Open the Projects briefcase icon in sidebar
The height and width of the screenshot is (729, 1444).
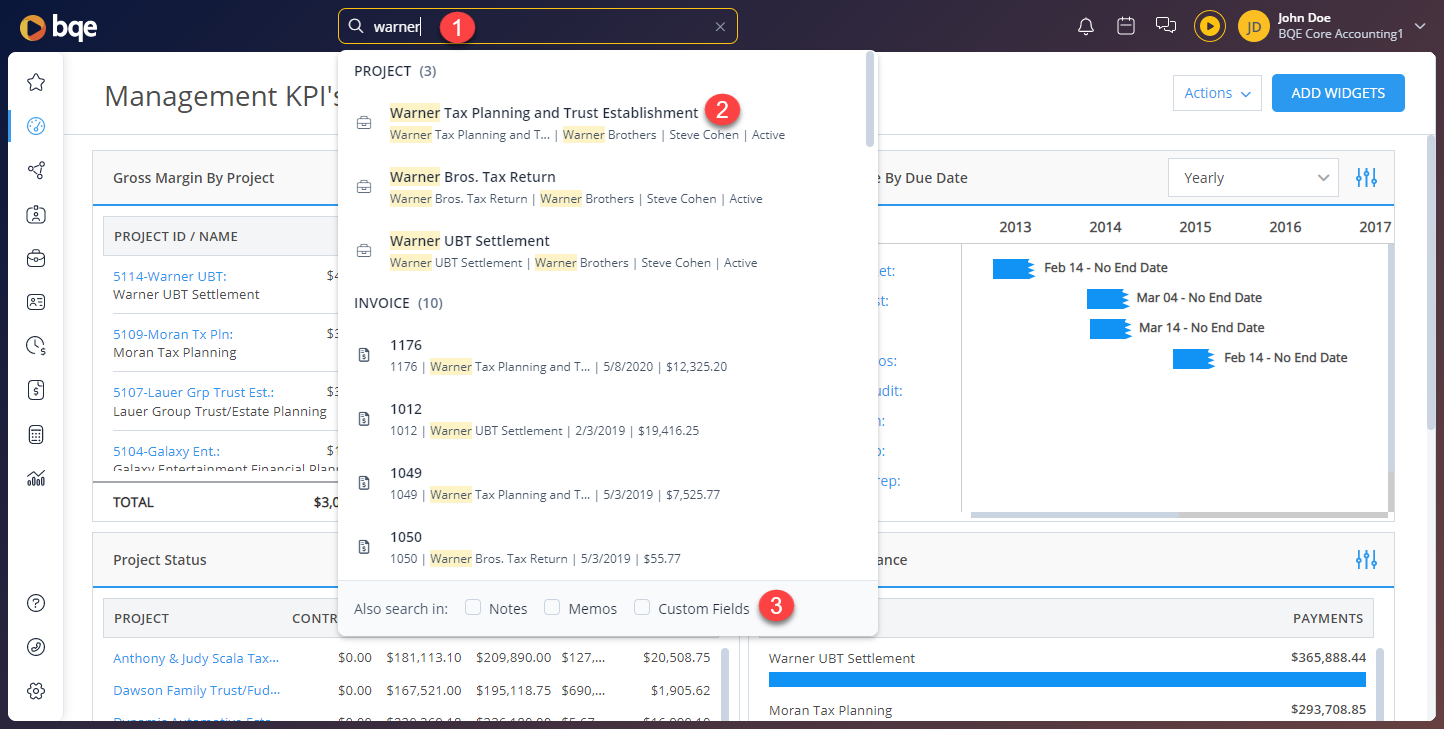[36, 258]
